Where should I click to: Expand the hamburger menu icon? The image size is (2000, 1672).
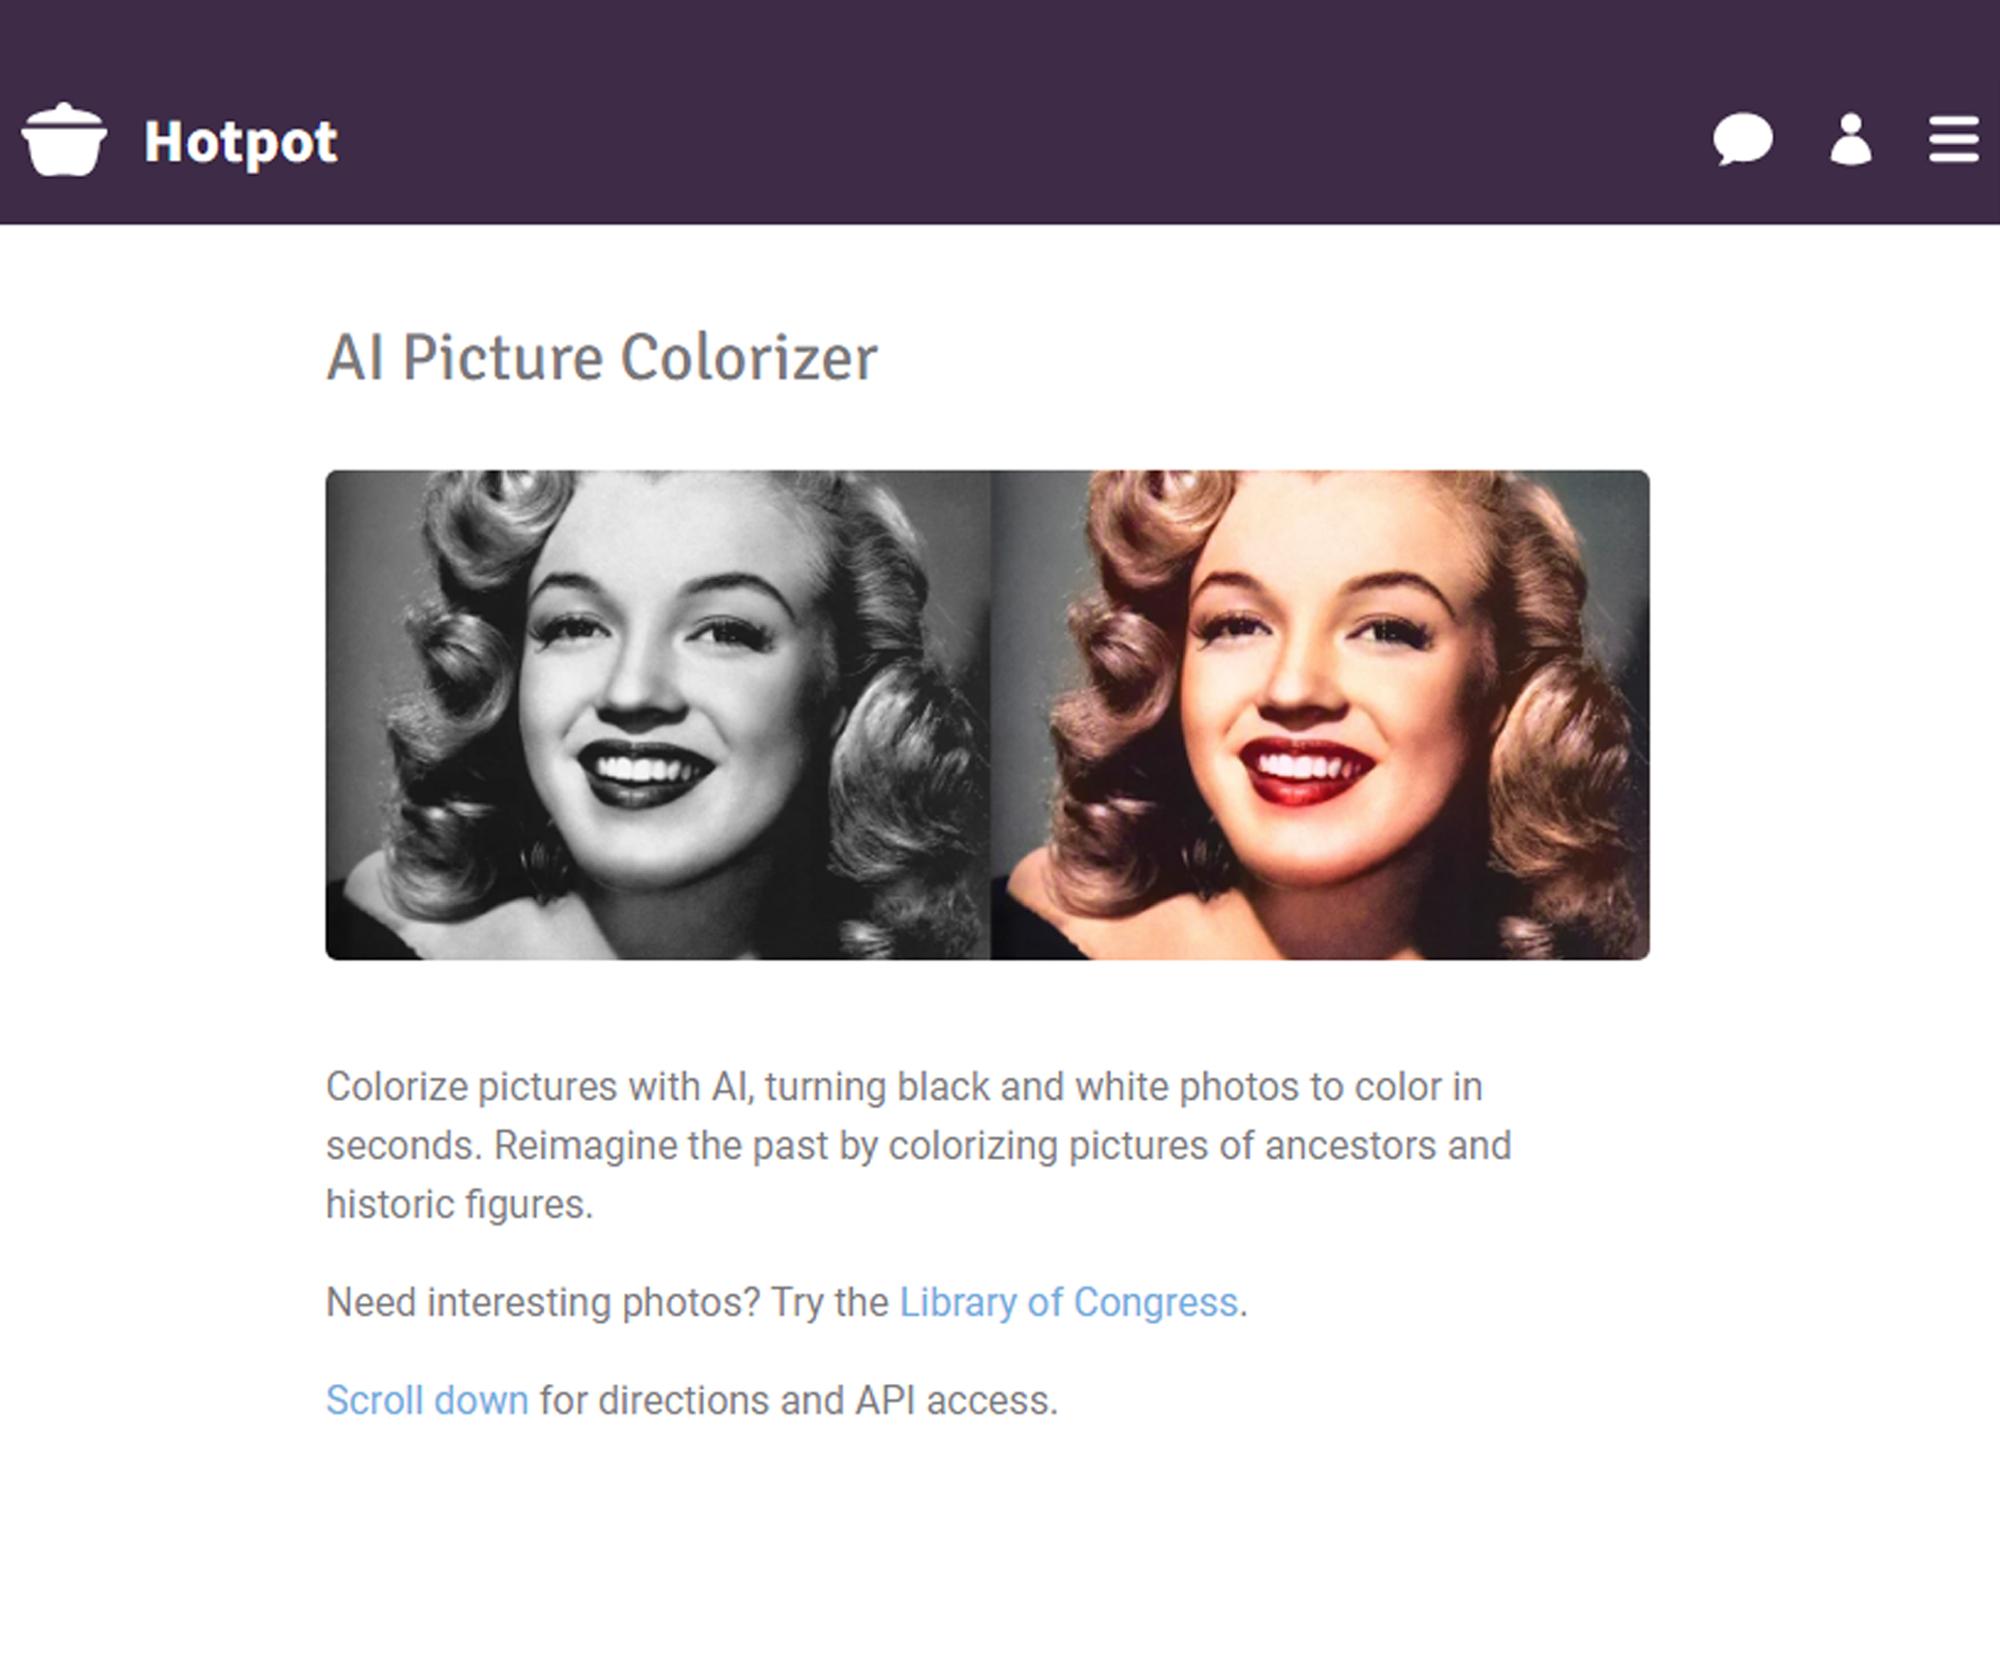(1953, 139)
